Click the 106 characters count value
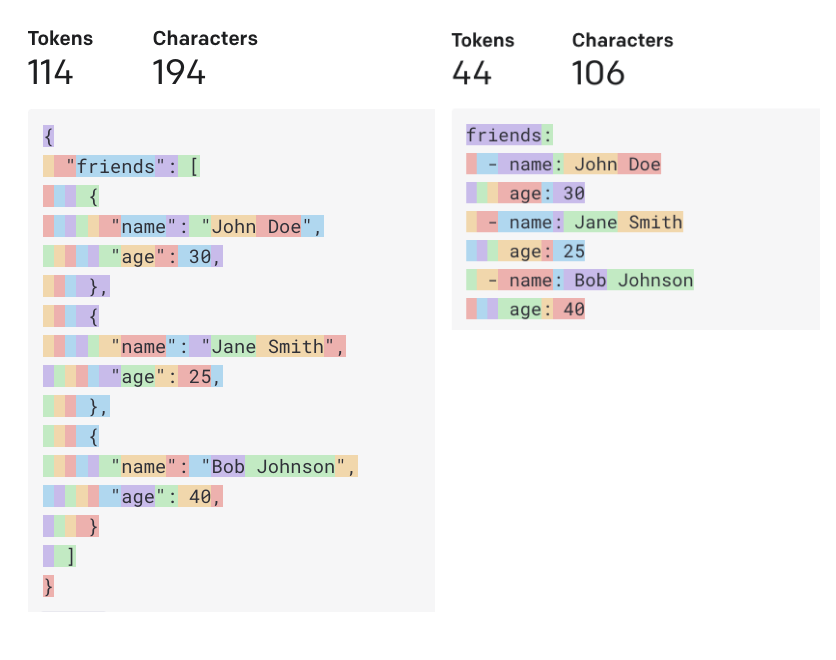 (x=598, y=73)
